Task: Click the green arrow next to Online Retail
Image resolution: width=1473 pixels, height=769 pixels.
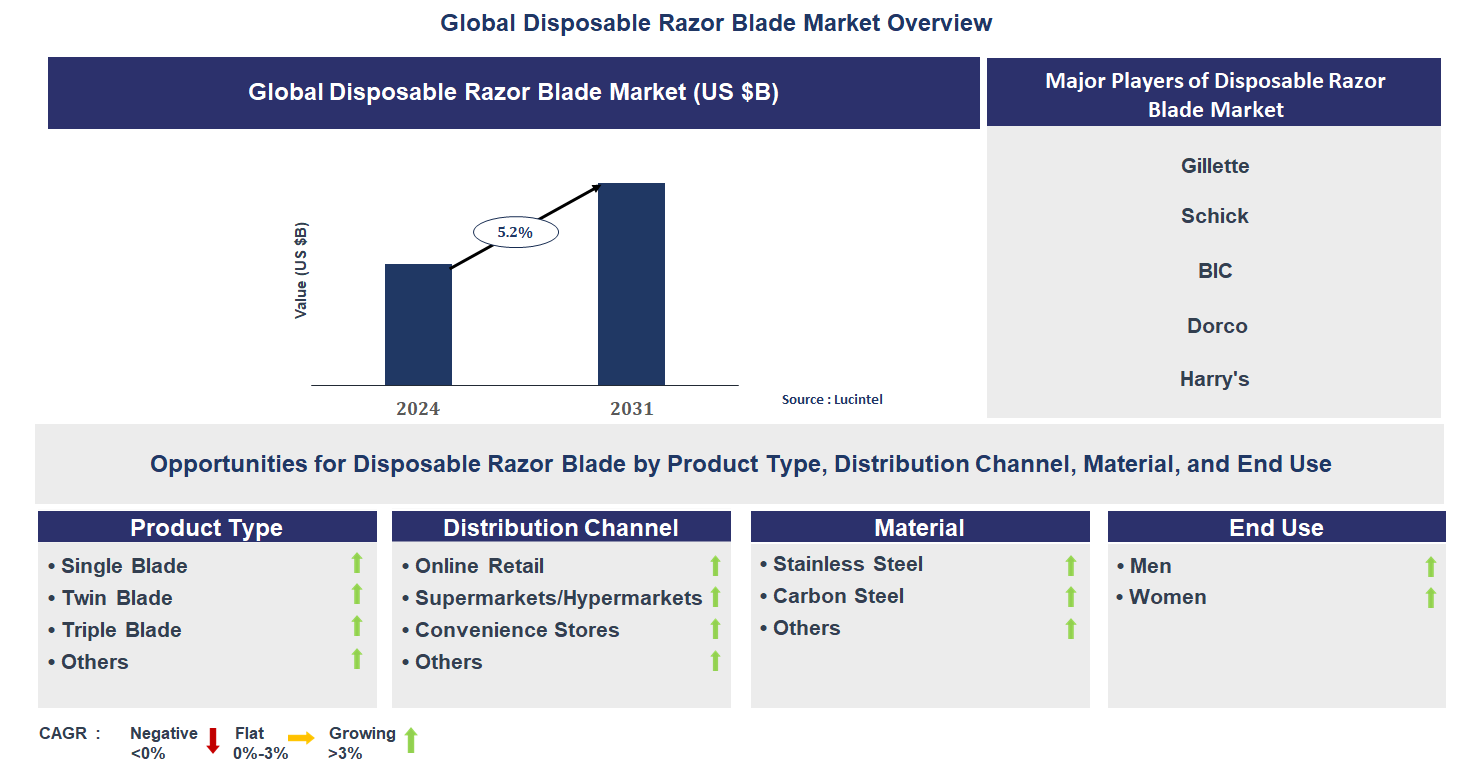Action: pos(714,565)
